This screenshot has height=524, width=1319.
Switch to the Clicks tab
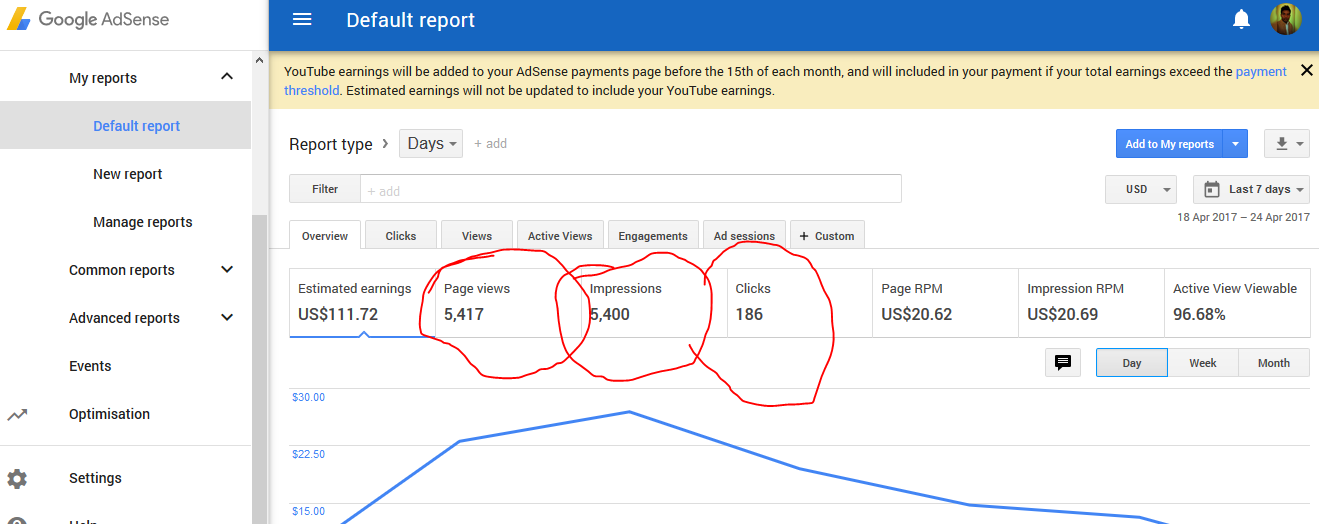401,236
